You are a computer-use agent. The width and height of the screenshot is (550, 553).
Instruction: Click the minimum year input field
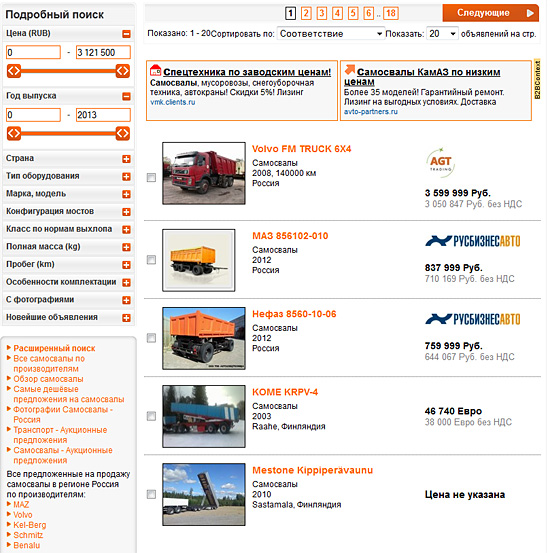point(34,115)
